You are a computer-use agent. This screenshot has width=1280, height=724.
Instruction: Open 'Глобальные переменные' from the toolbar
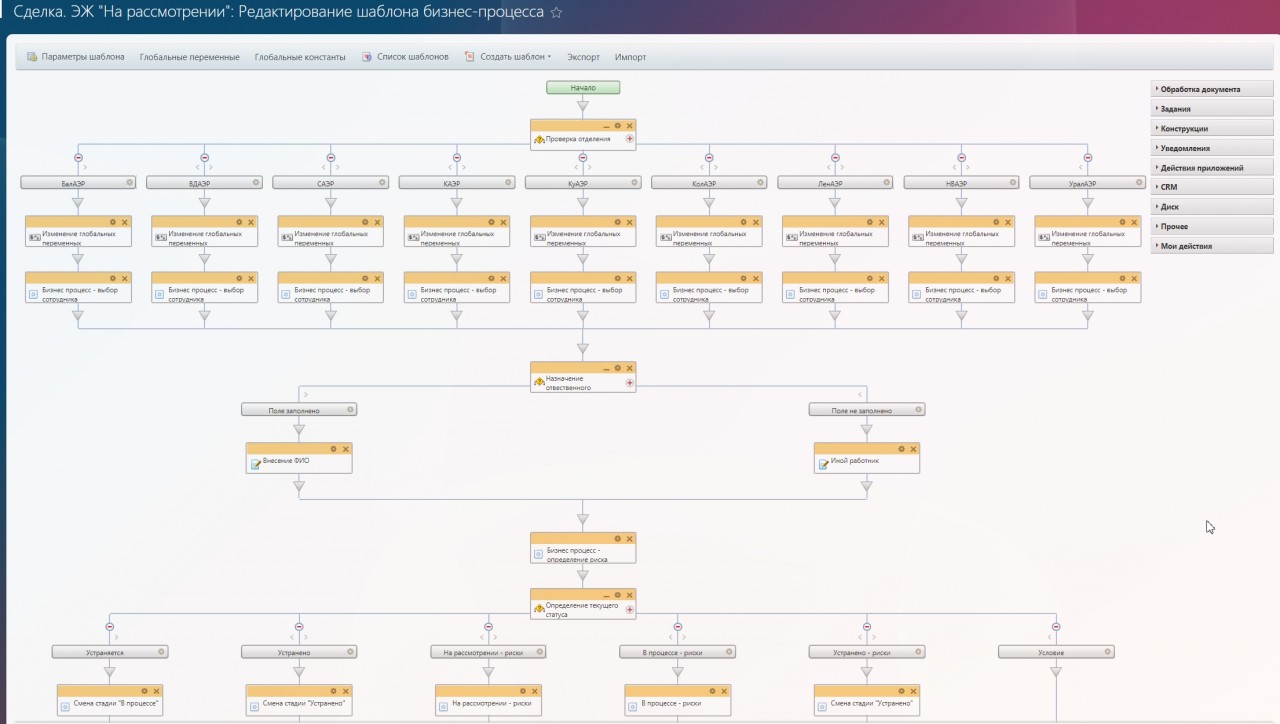(189, 57)
